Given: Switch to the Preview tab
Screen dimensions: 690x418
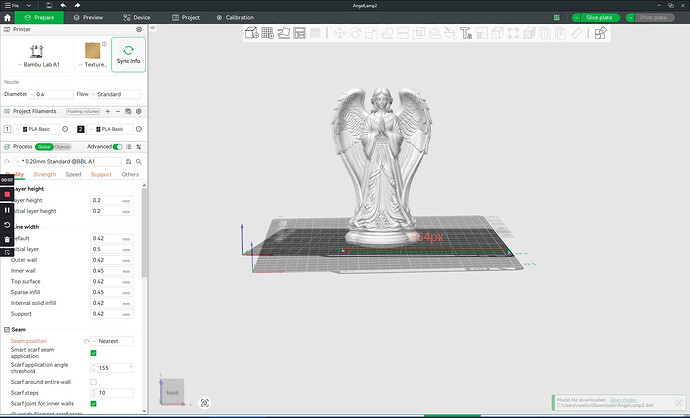Looking at the screenshot, I should point(88,18).
